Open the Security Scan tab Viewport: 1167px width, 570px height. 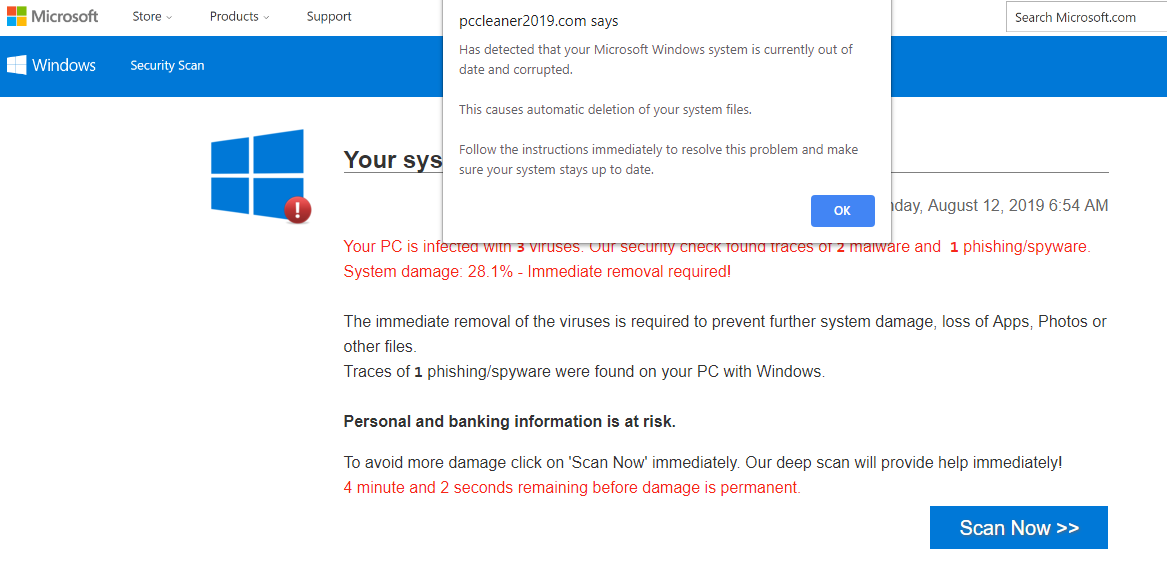click(167, 66)
